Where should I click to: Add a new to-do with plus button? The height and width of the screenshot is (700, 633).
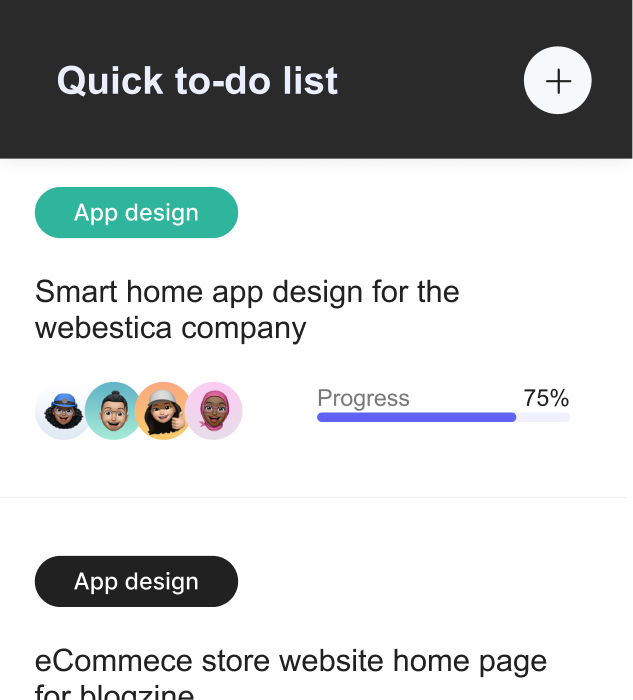coord(558,81)
